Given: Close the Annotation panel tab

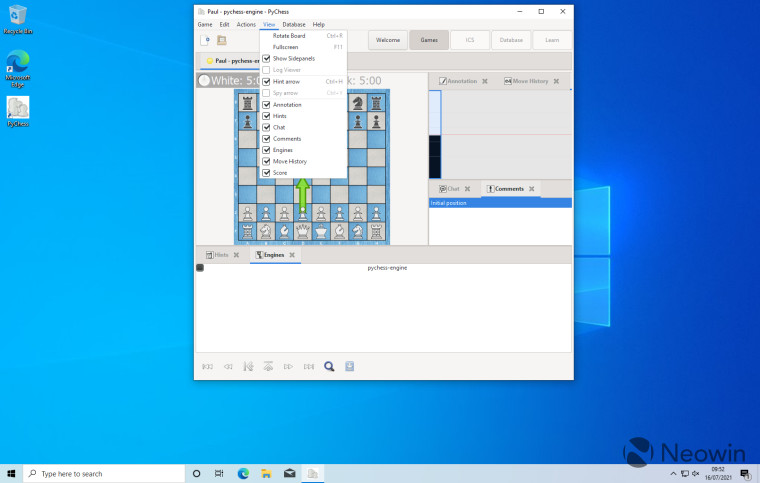Looking at the screenshot, I should coord(485,81).
